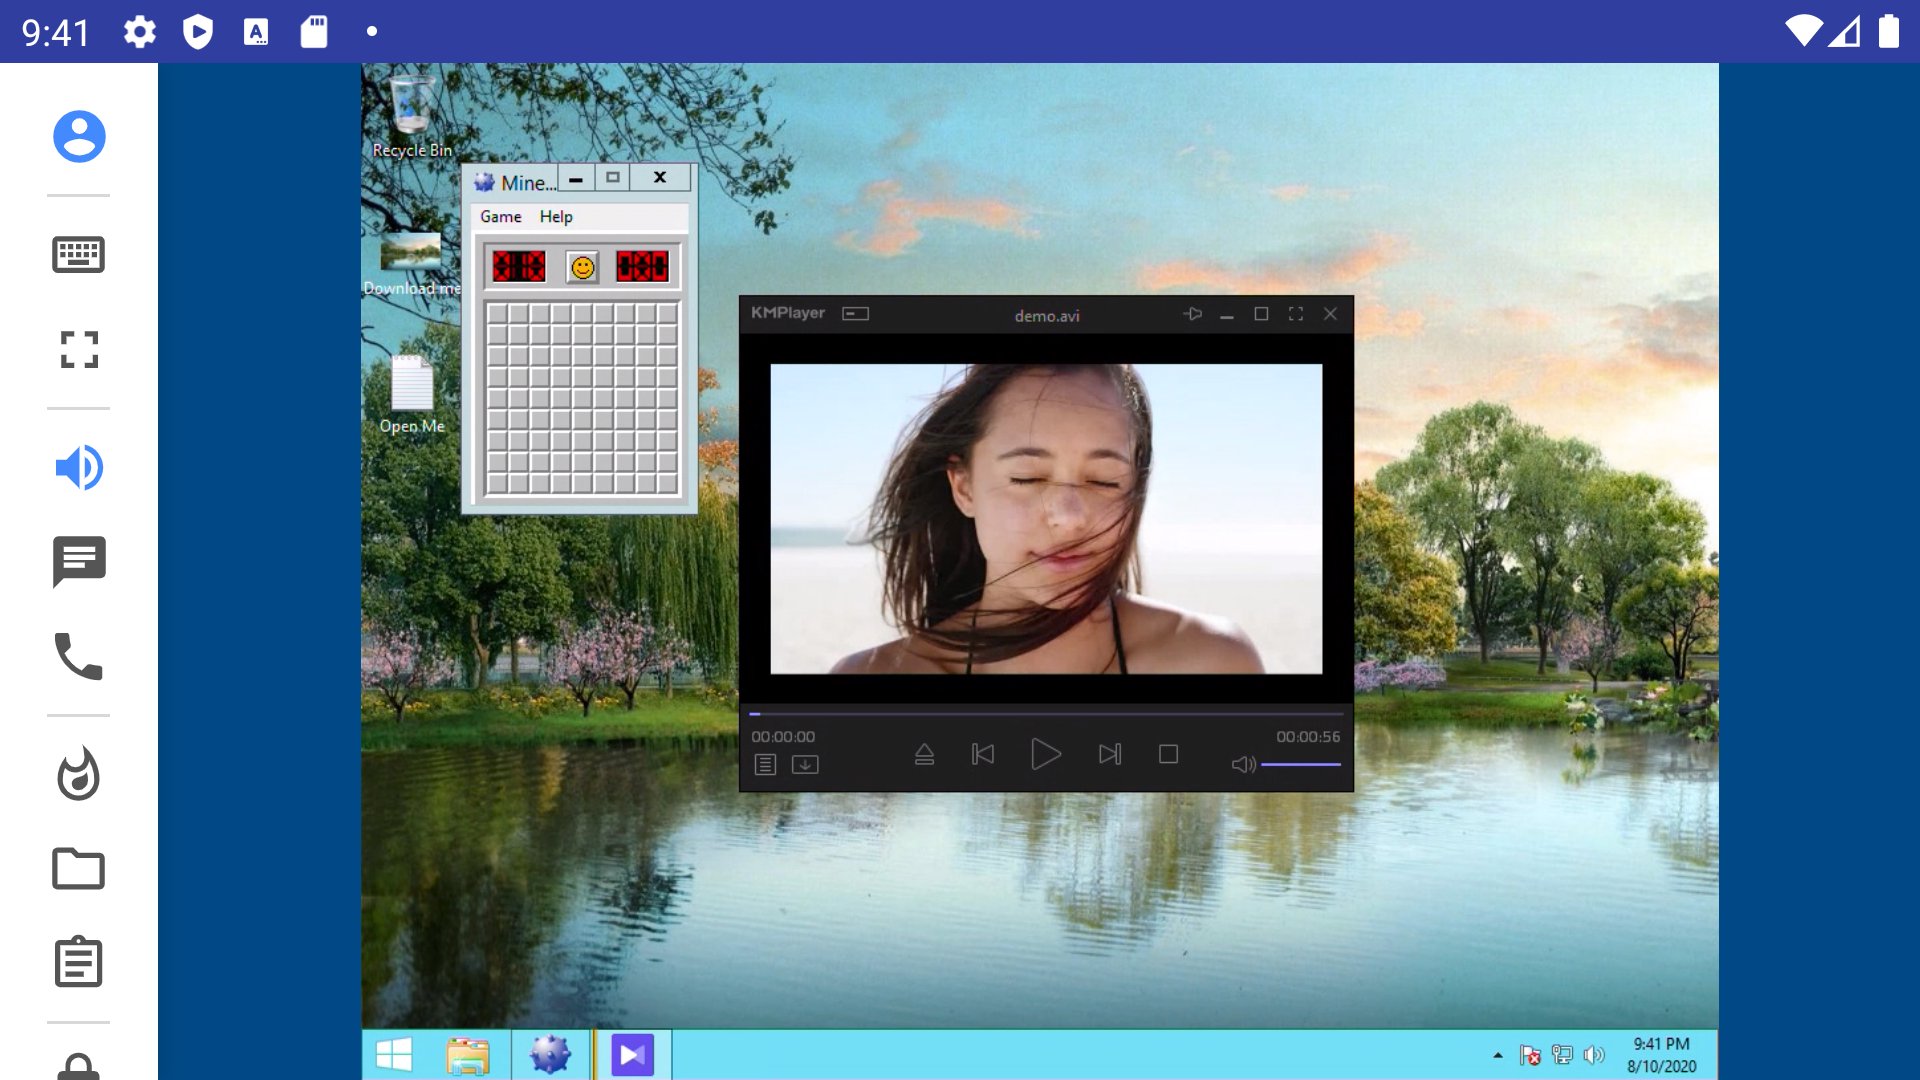This screenshot has height=1080, width=1920.
Task: Click the download icon in KMPlayer
Action: pos(805,765)
